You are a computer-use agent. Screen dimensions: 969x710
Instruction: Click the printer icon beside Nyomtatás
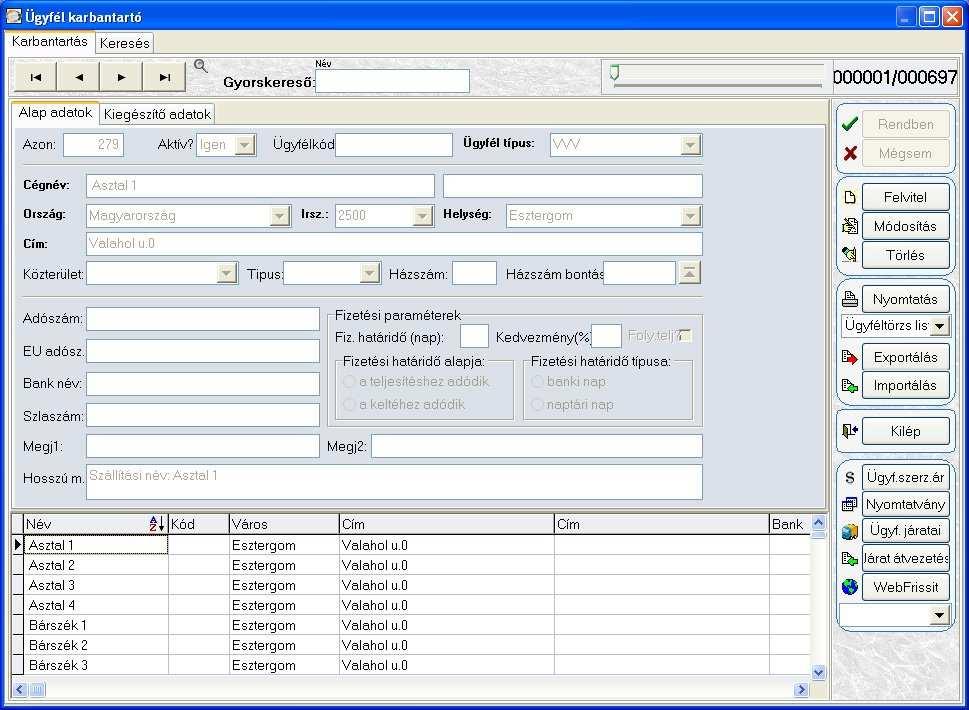coord(850,299)
